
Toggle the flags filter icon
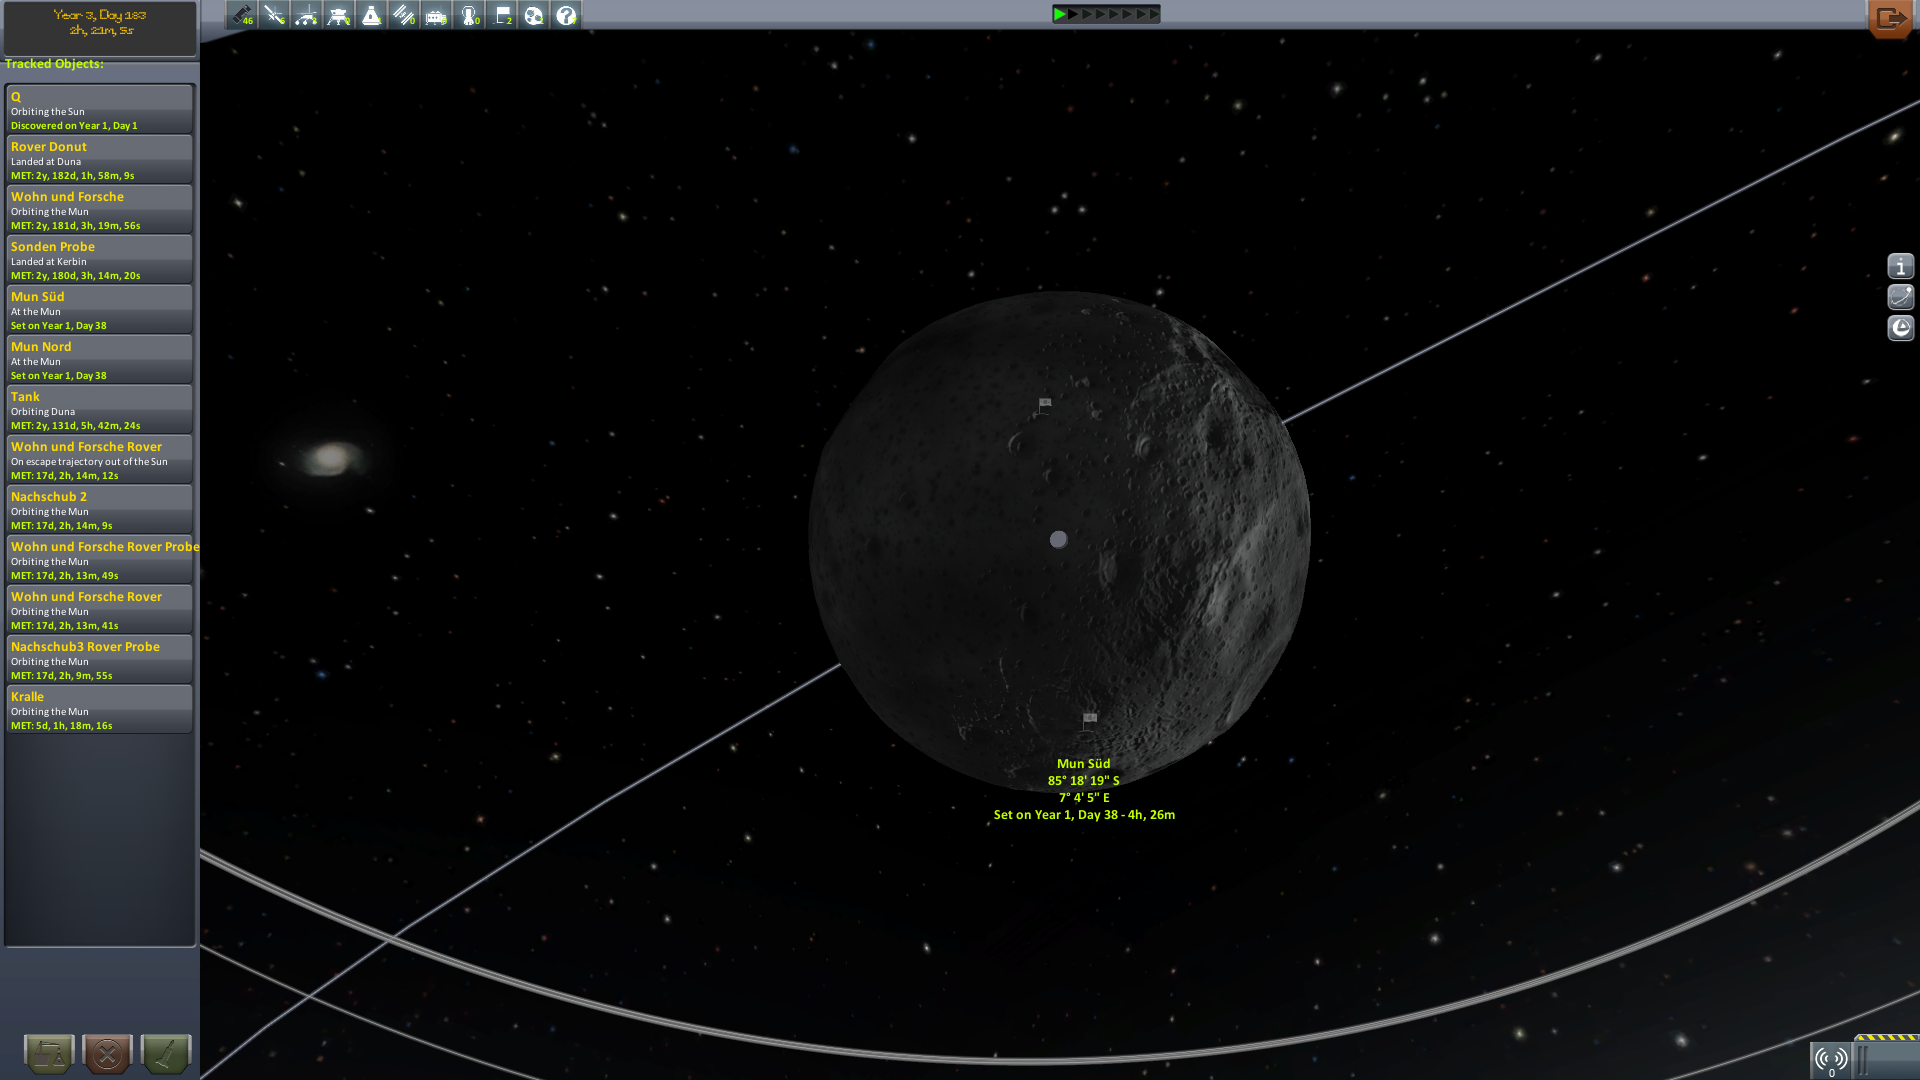tap(502, 15)
